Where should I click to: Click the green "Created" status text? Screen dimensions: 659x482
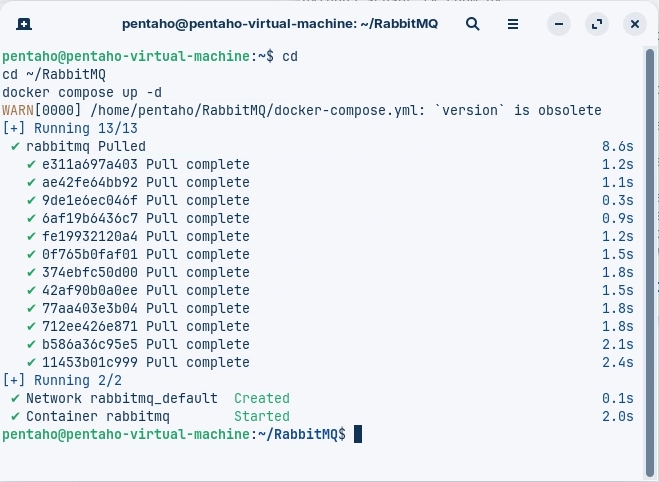tap(261, 398)
